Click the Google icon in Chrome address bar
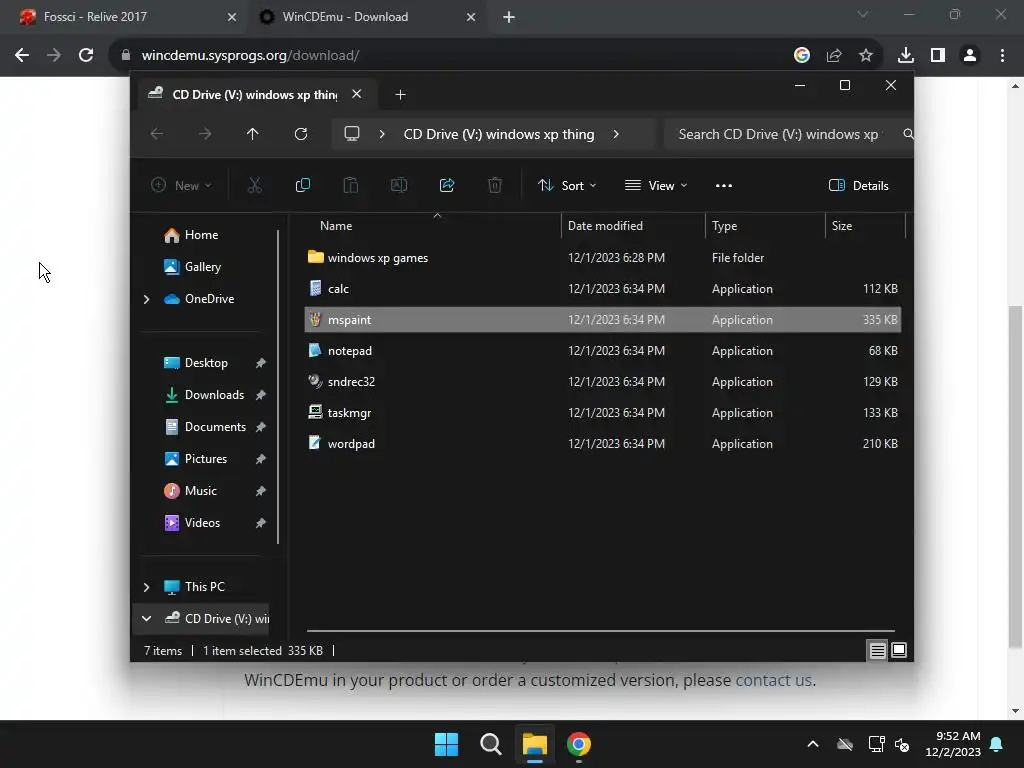This screenshot has height=768, width=1024. tap(802, 56)
